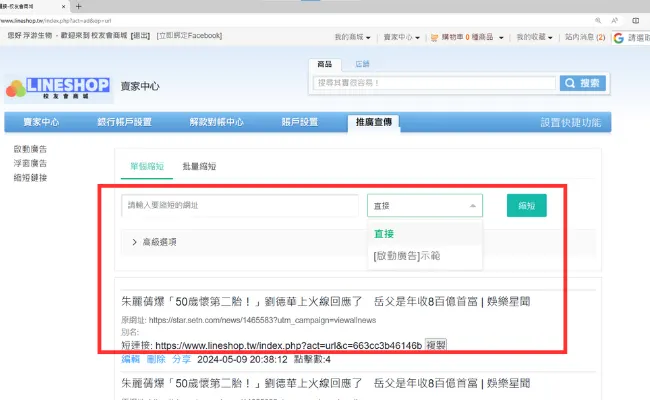Select 直接 option in dropdown list
Image resolution: width=650 pixels, height=400 pixels.
coord(425,234)
